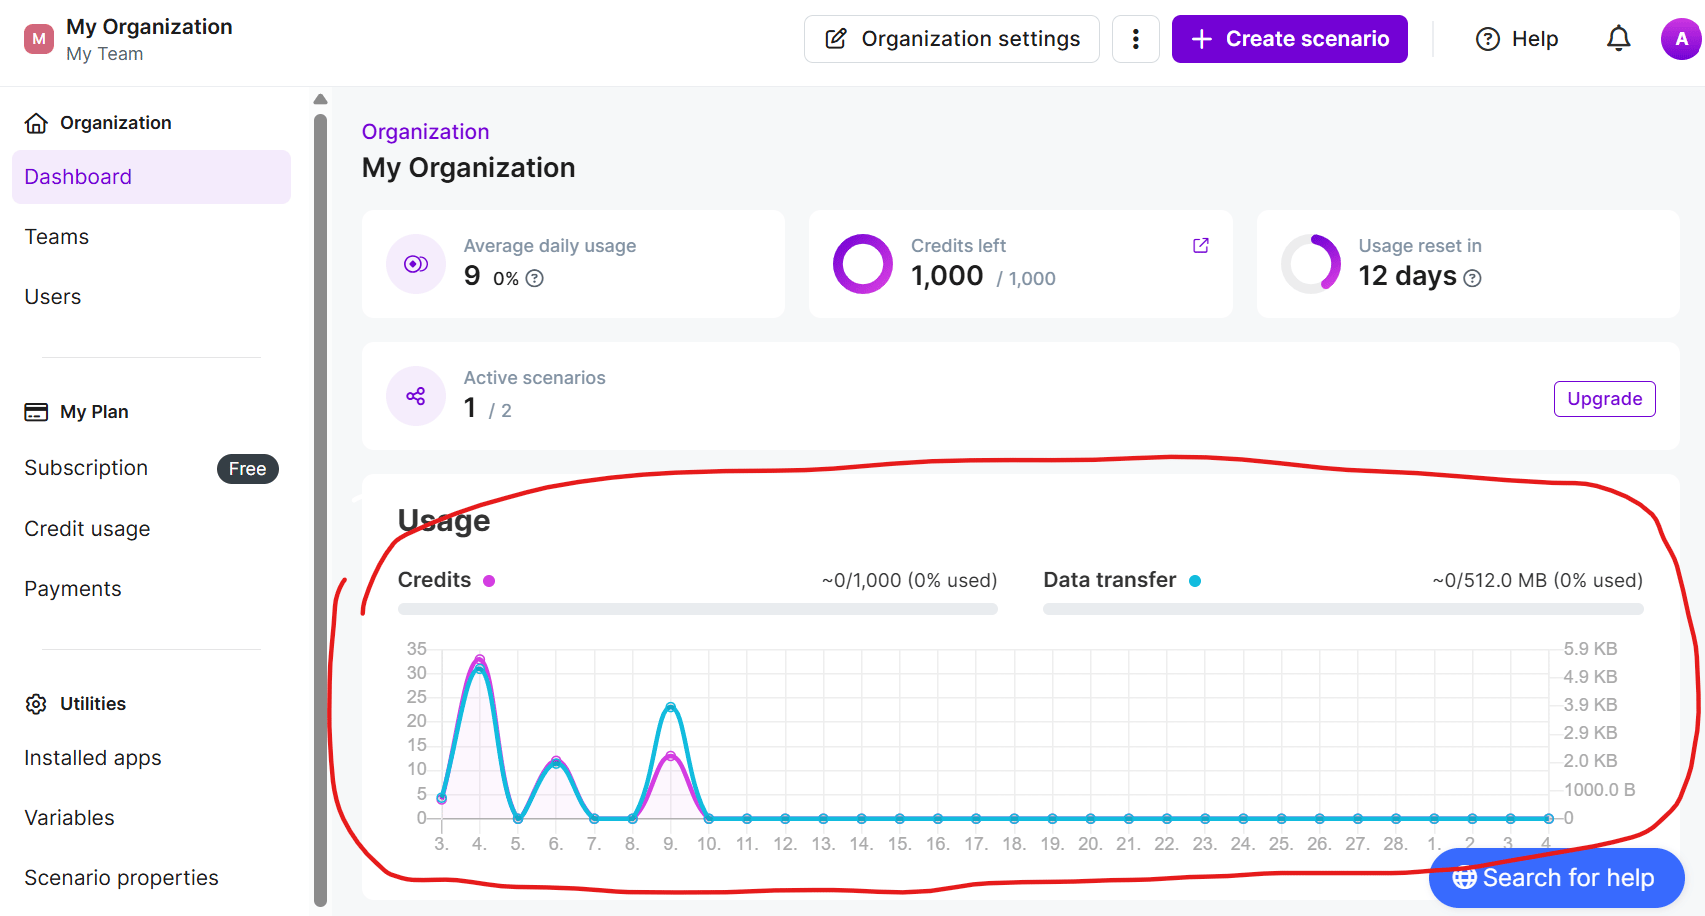
Task: Click the sidebar scroll up arrow
Action: tap(320, 99)
